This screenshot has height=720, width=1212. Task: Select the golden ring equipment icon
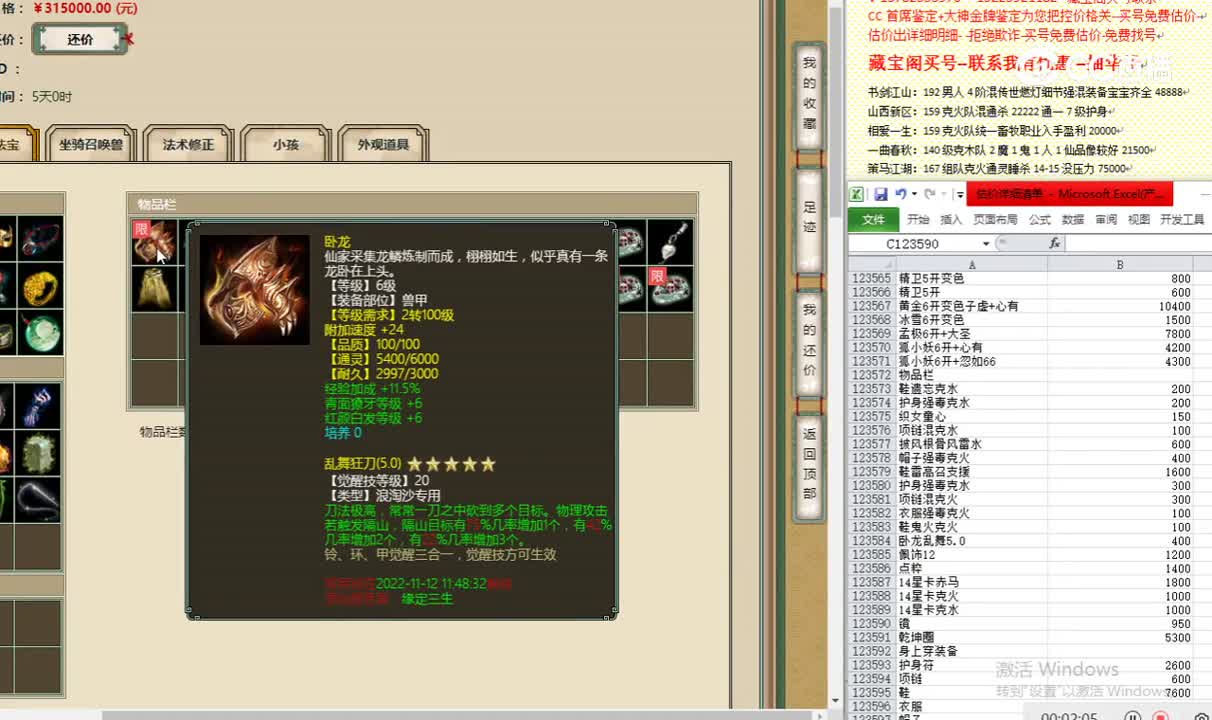coord(40,287)
